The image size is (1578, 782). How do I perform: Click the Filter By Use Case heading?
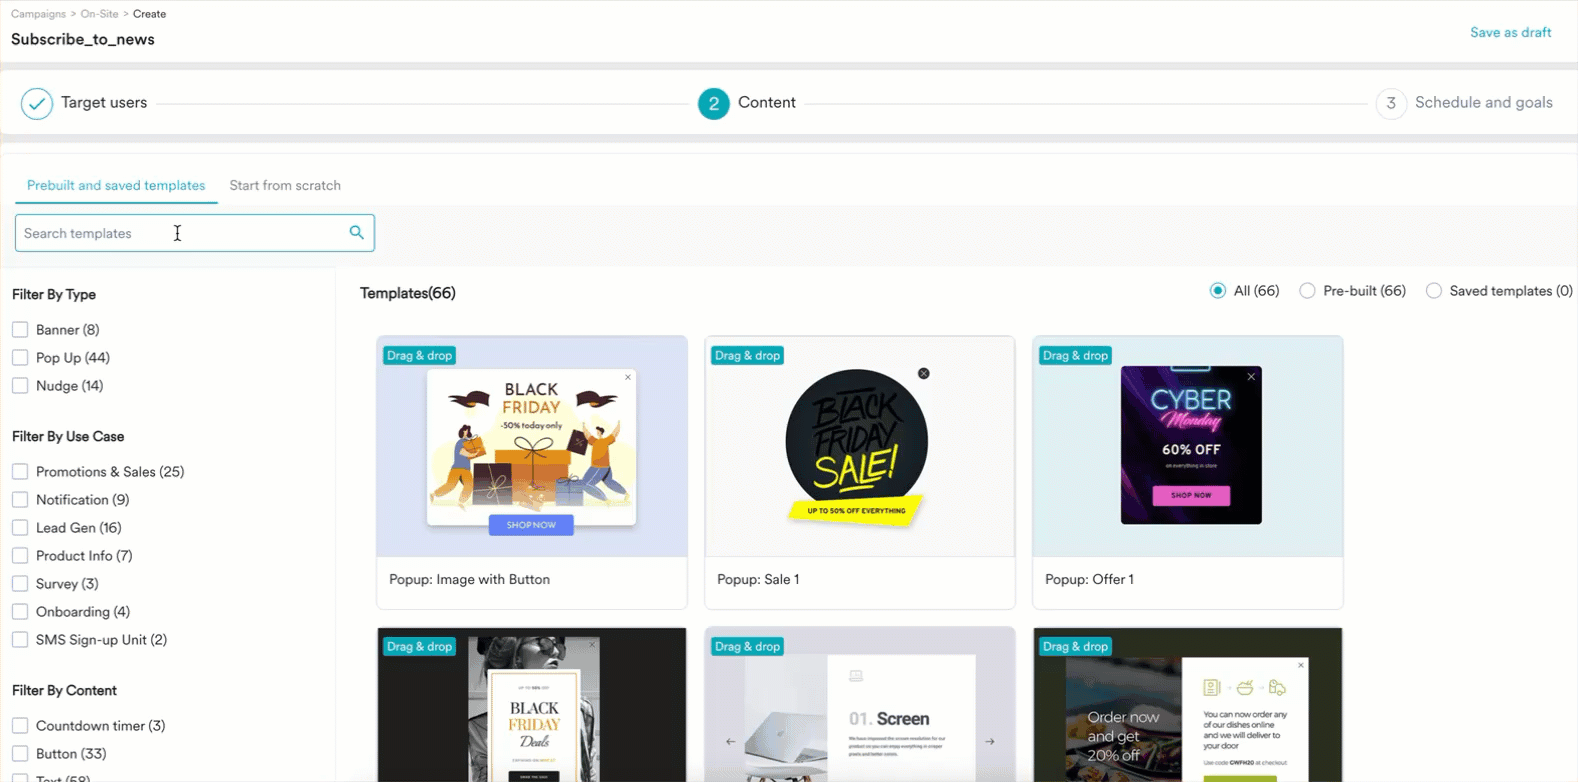pyautogui.click(x=68, y=436)
